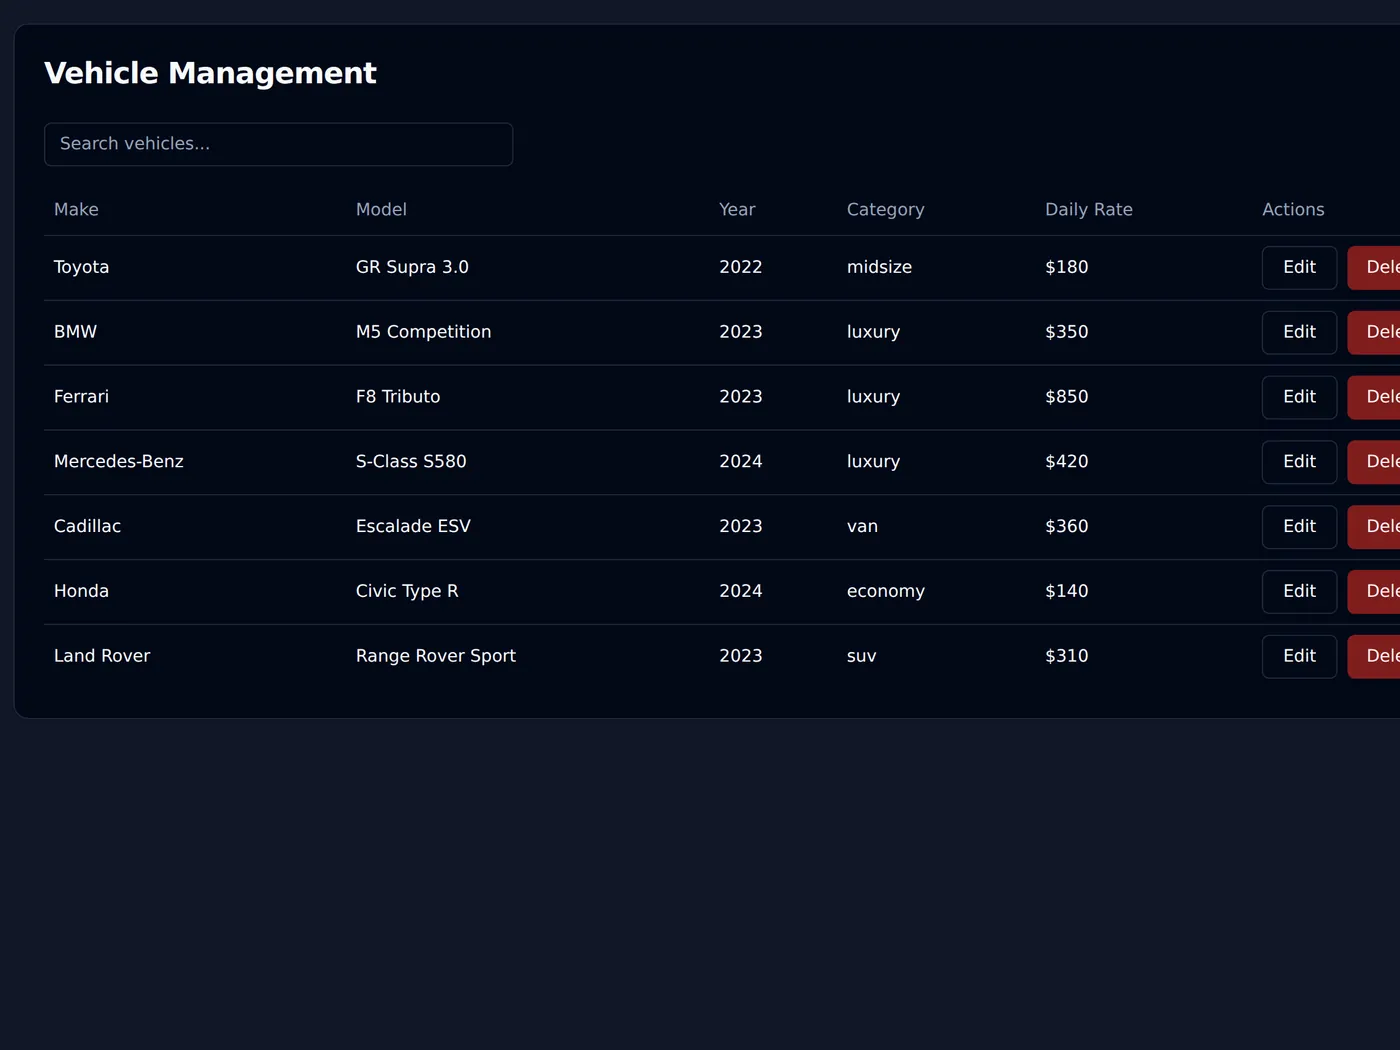Click the M5 Competition model cell
This screenshot has width=1400, height=1050.
[x=423, y=332]
